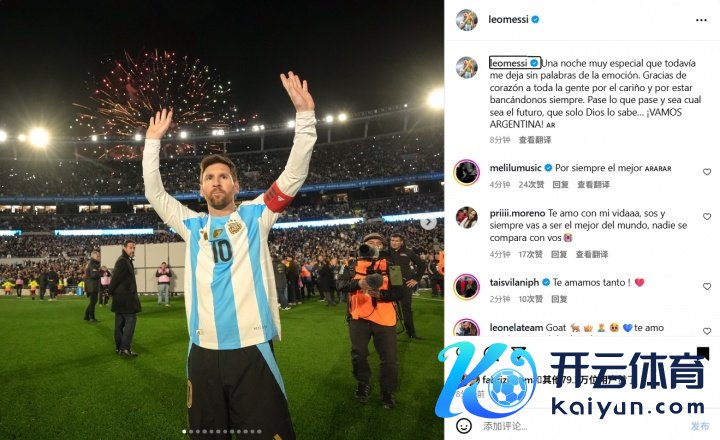This screenshot has height=440, width=720.
Task: Open melilumusic profile avatar
Action: (x=467, y=172)
